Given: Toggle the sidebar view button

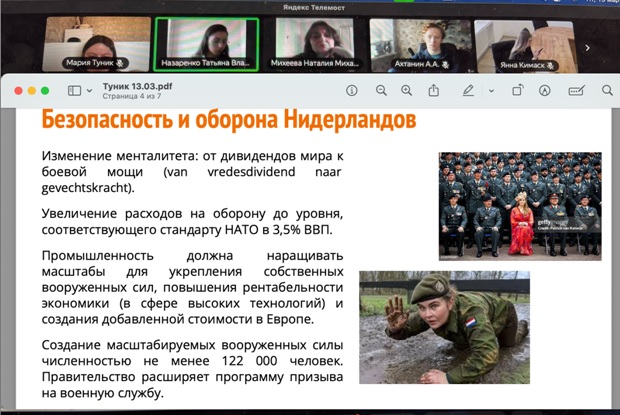Looking at the screenshot, I should point(73,91).
